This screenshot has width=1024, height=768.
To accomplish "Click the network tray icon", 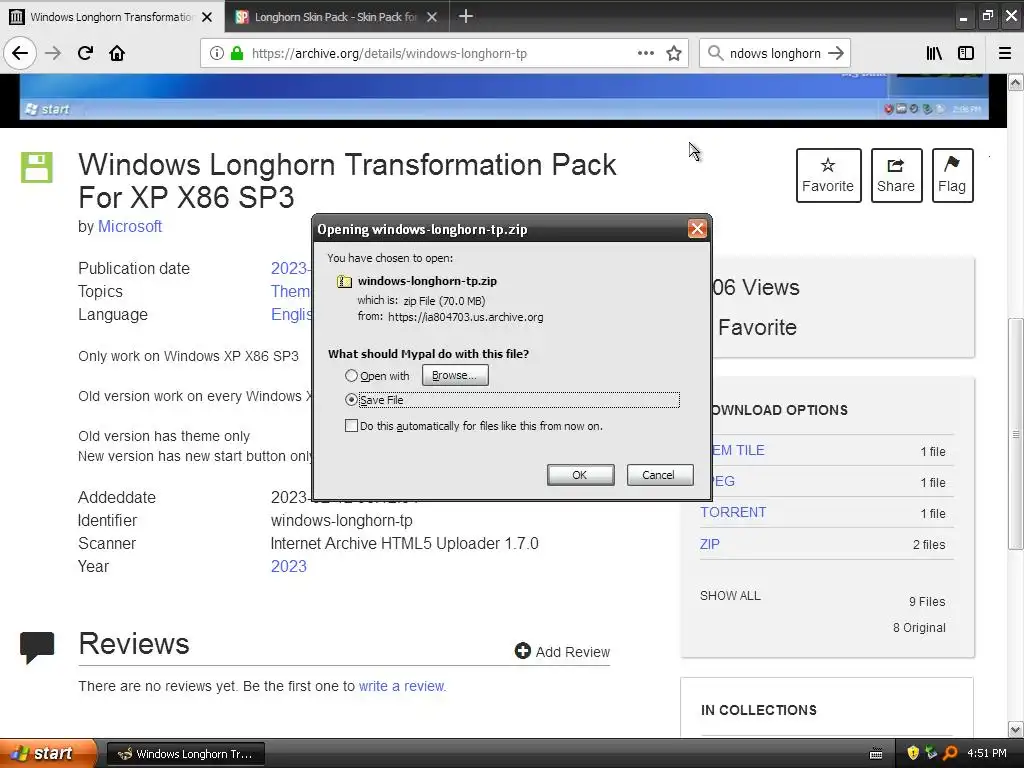I will pos(932,753).
